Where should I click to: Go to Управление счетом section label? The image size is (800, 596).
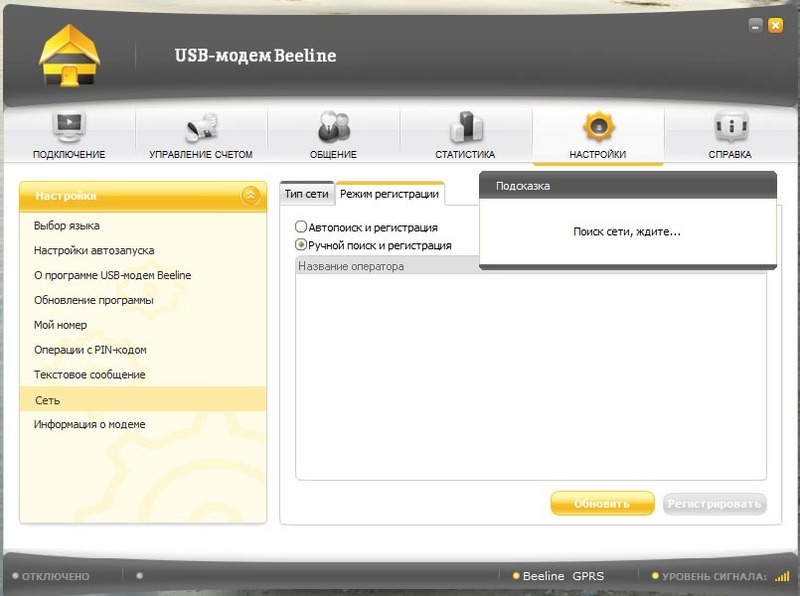coord(201,154)
